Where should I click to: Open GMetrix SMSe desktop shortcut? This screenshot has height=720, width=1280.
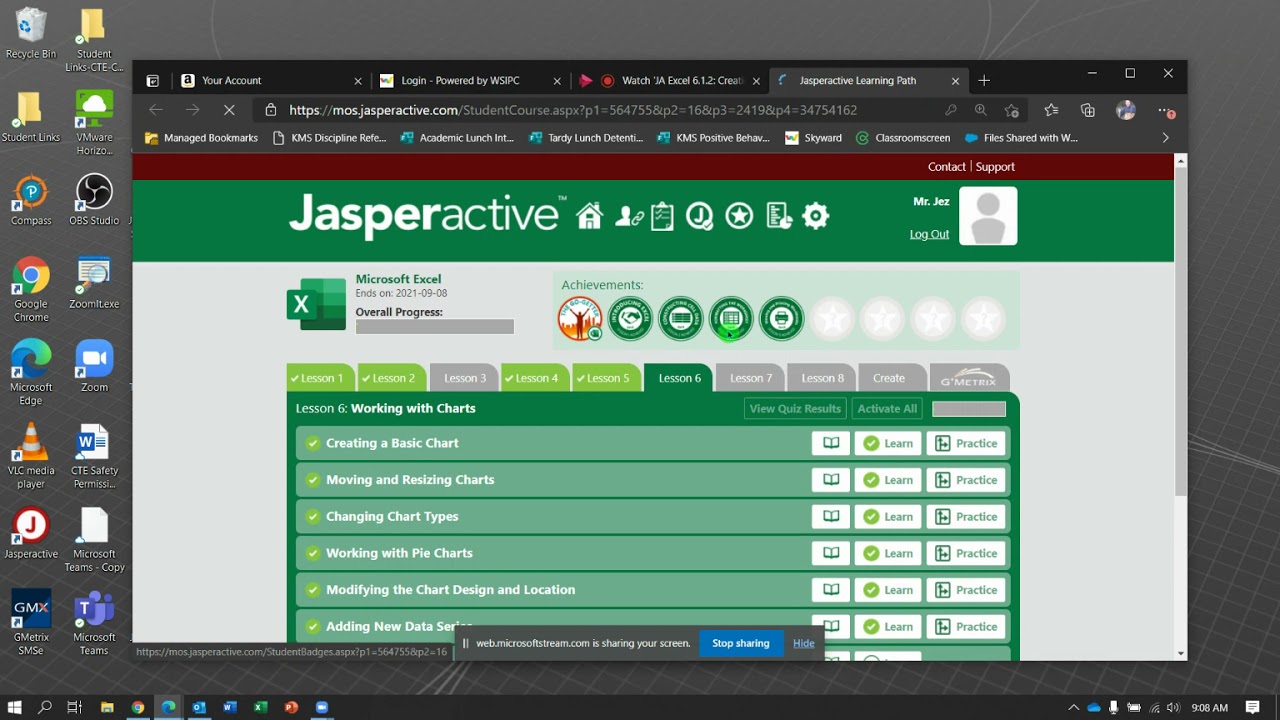[31, 621]
